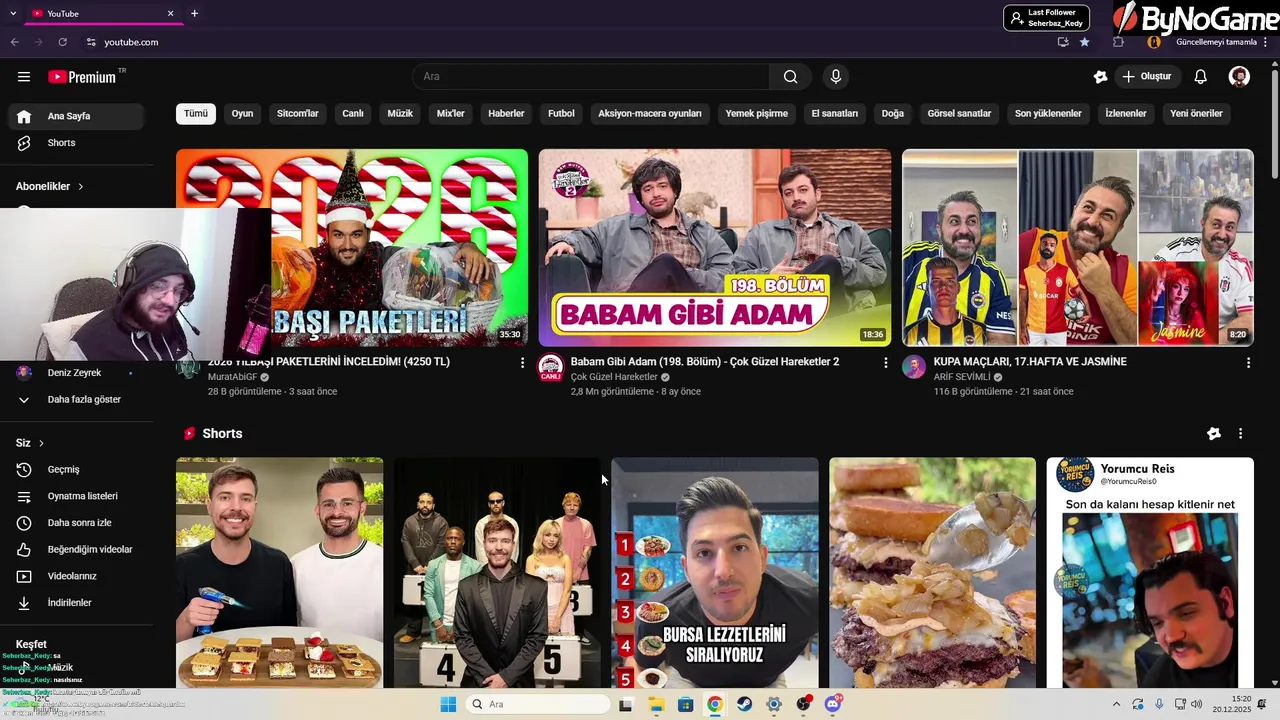Open İndirilenler in sidebar
This screenshot has height=720, width=1280.
(76, 603)
